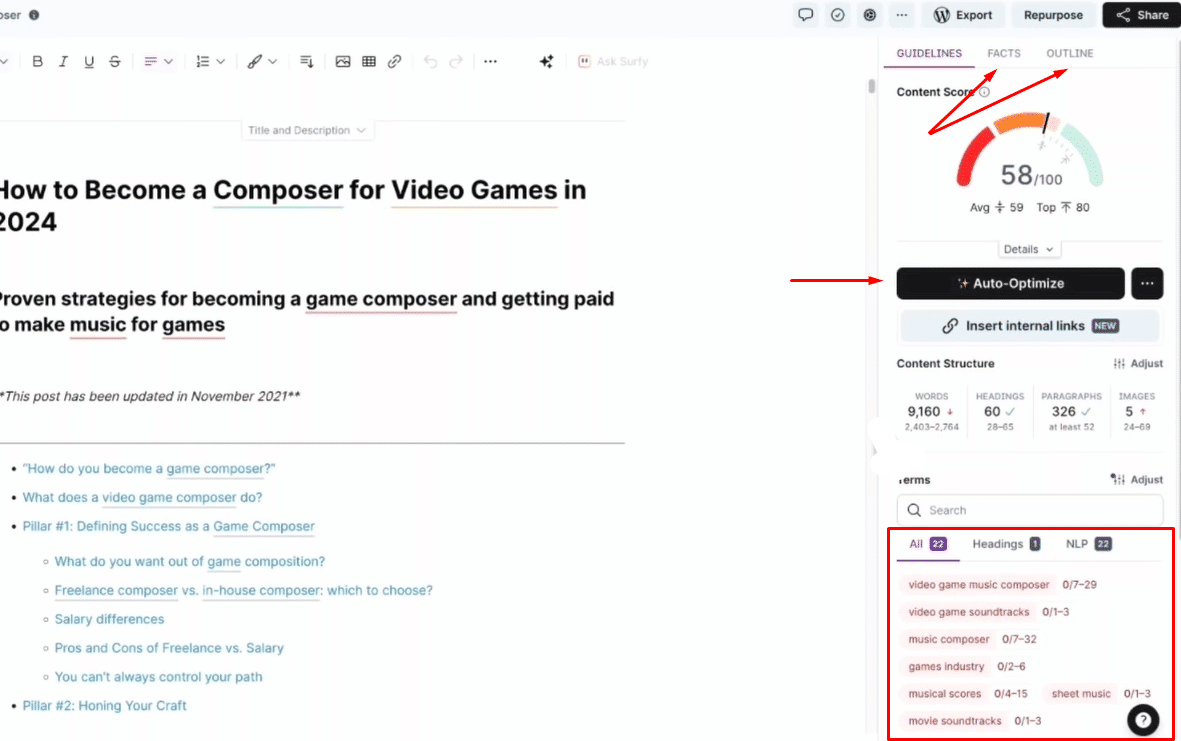Toggle italic text formatting
The width and height of the screenshot is (1181, 741).
pyautogui.click(x=63, y=62)
